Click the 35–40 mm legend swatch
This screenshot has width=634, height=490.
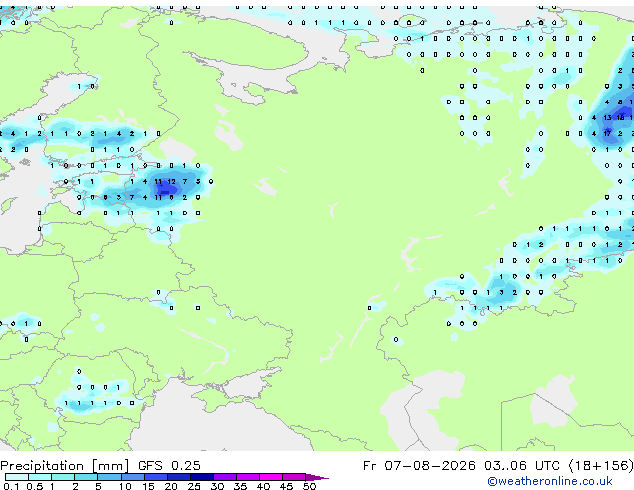click(x=247, y=477)
